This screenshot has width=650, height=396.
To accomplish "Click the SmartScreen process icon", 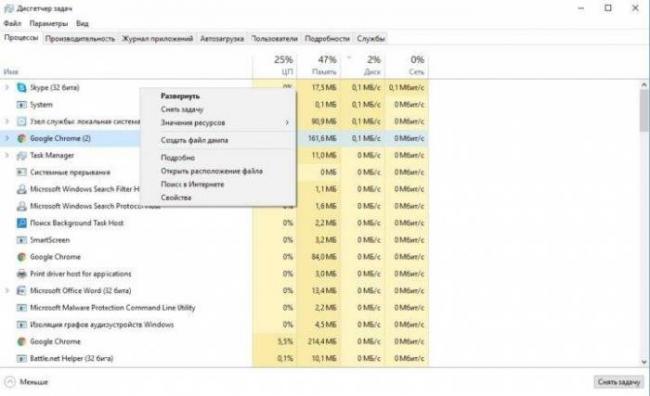I will click(x=22, y=240).
